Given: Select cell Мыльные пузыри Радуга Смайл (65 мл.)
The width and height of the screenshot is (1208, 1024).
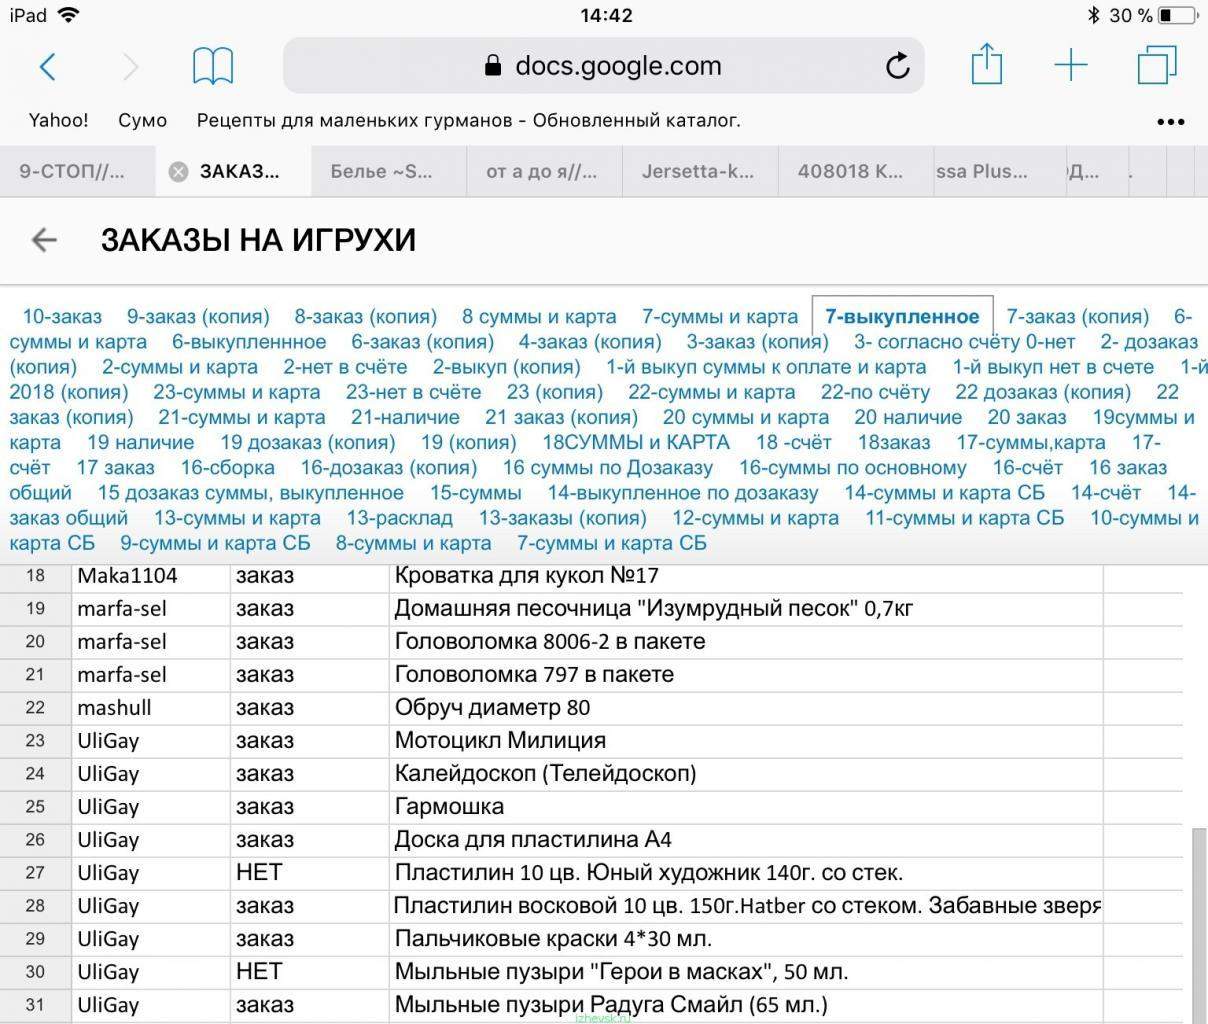Looking at the screenshot, I should click(x=746, y=1004).
